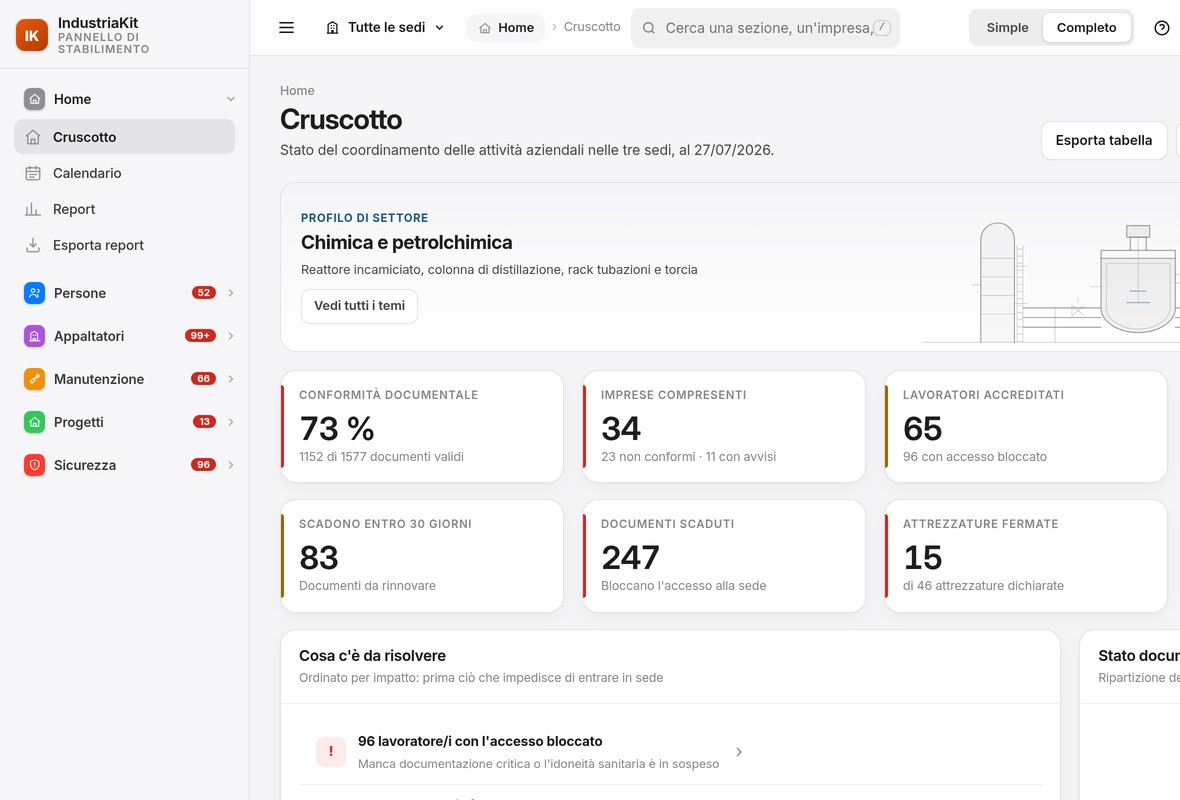The height and width of the screenshot is (800, 1180).
Task: Click the Sicurezza badge showing 96
Action: 204,464
